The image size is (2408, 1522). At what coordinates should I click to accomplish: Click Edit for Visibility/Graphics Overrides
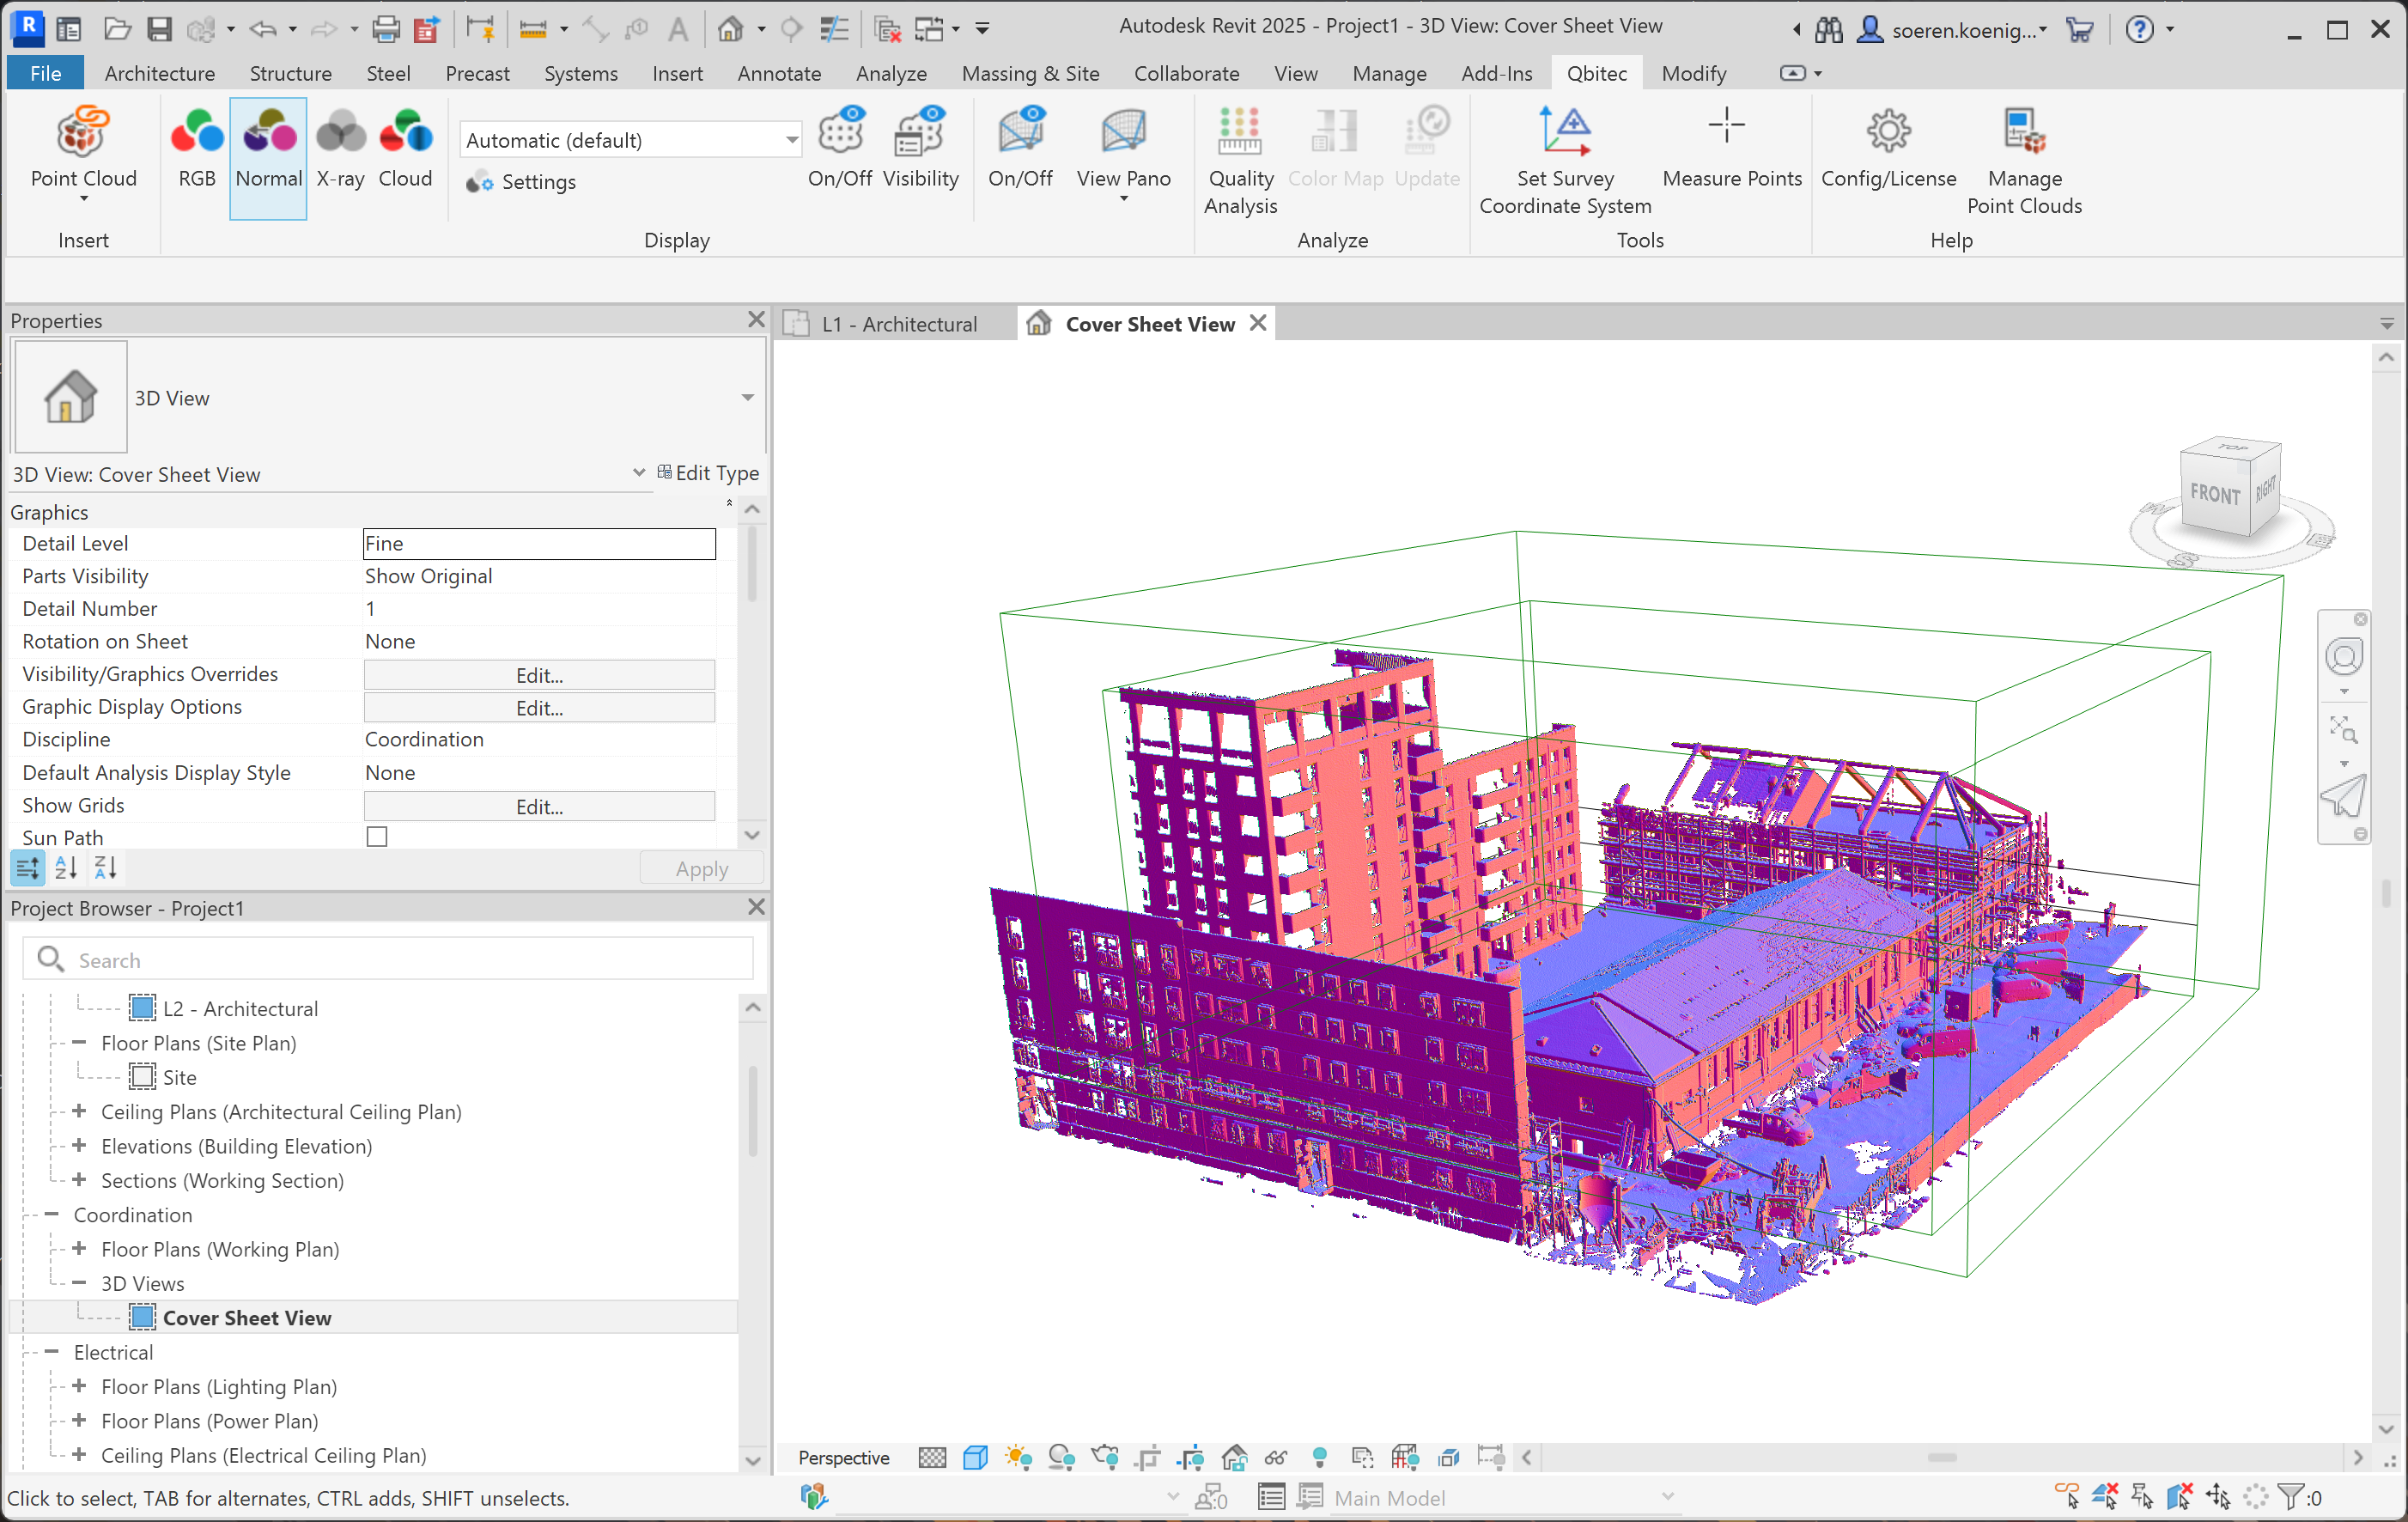(x=539, y=675)
